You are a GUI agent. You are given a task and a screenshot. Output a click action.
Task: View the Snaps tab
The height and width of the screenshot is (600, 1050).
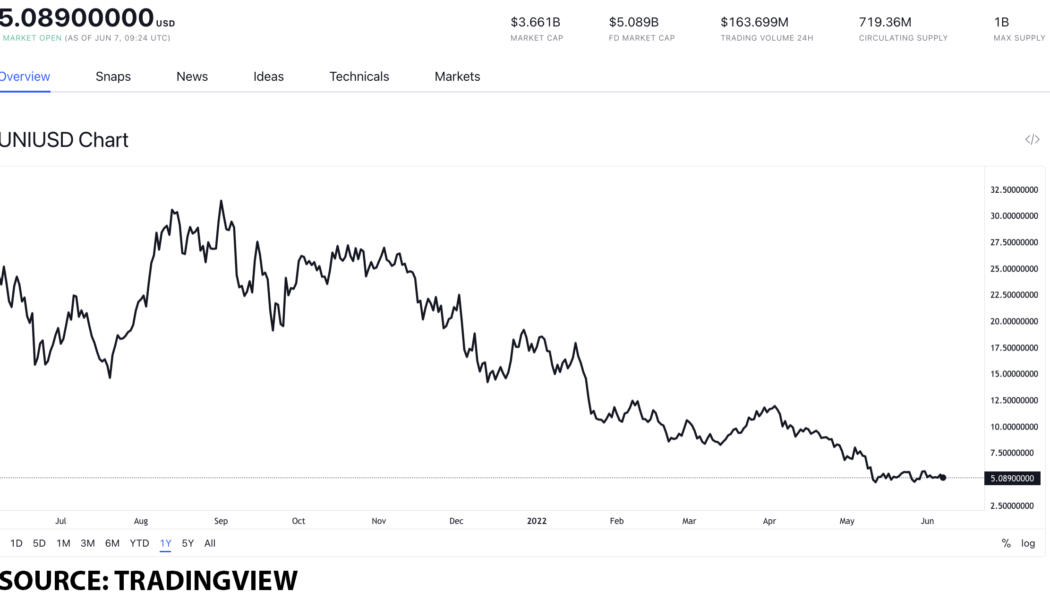pyautogui.click(x=113, y=76)
